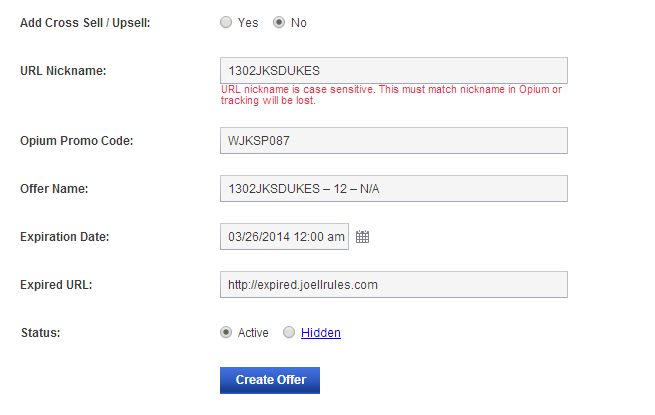Viewport: 655px width, 415px height.
Task: Focus the URL Nickname text field
Action: (394, 71)
